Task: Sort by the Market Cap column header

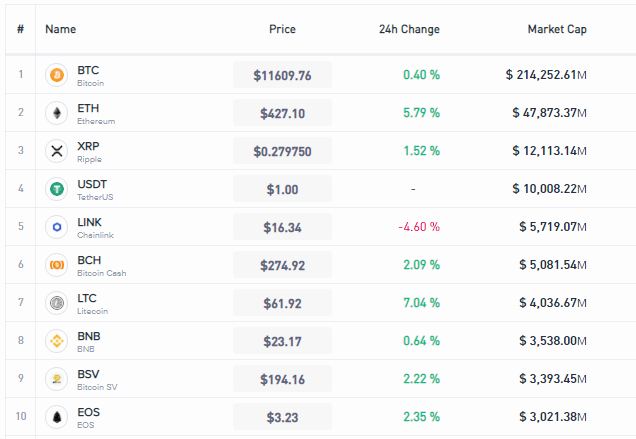Action: pyautogui.click(x=557, y=29)
